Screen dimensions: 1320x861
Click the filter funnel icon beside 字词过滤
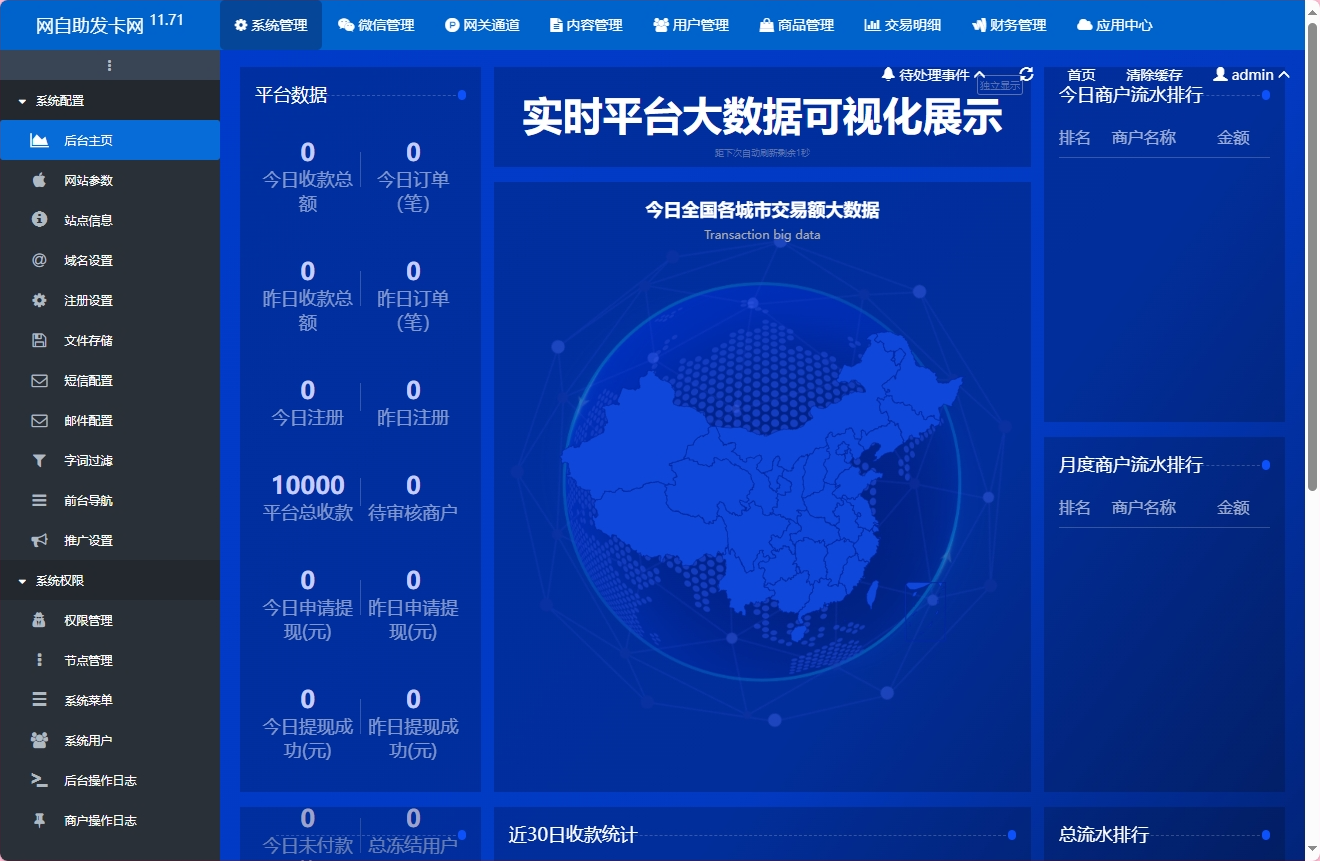39,460
